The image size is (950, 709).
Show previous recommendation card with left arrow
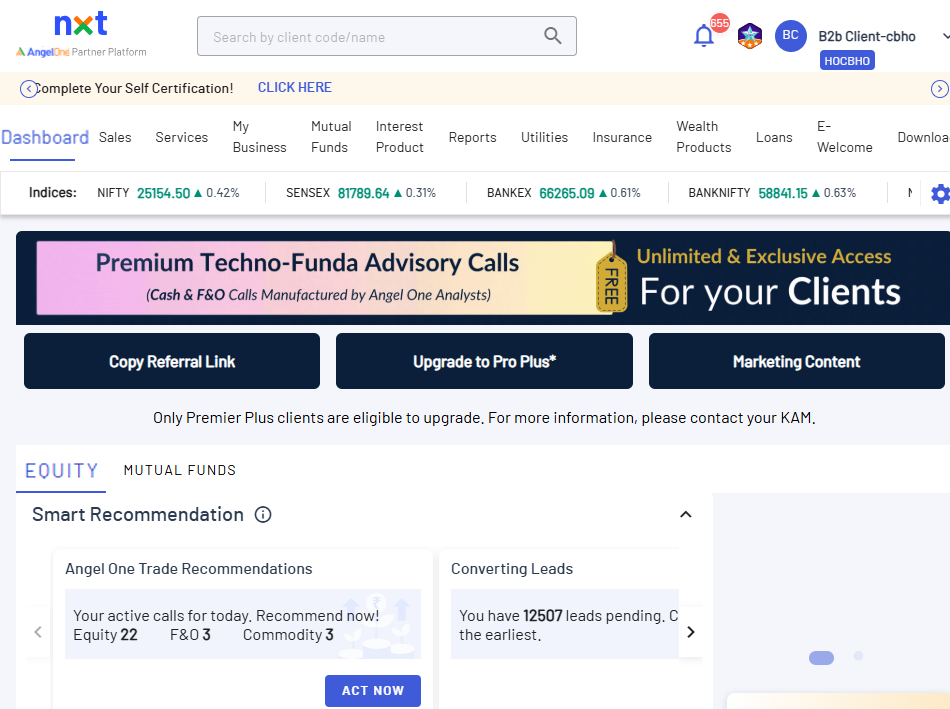[38, 632]
